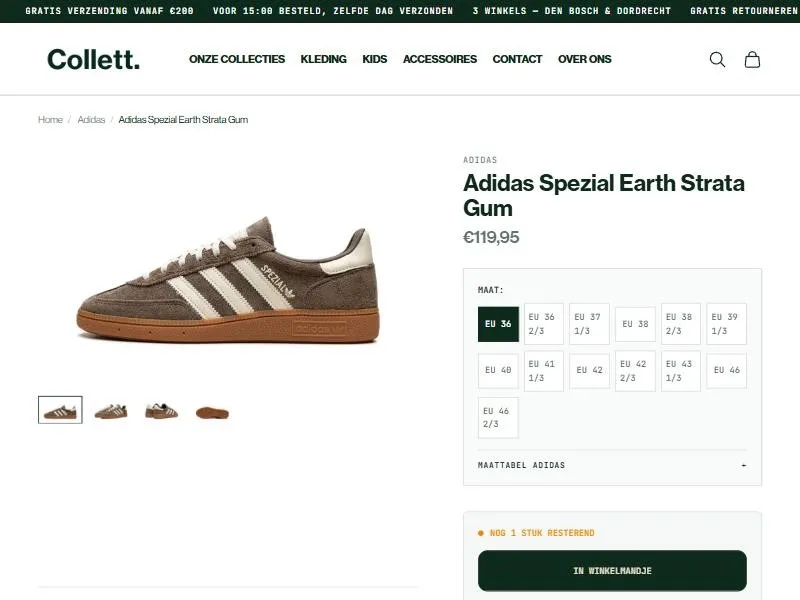Screen dimensions: 800x600
Task: Open the KIDS menu item
Action: [x=374, y=59]
